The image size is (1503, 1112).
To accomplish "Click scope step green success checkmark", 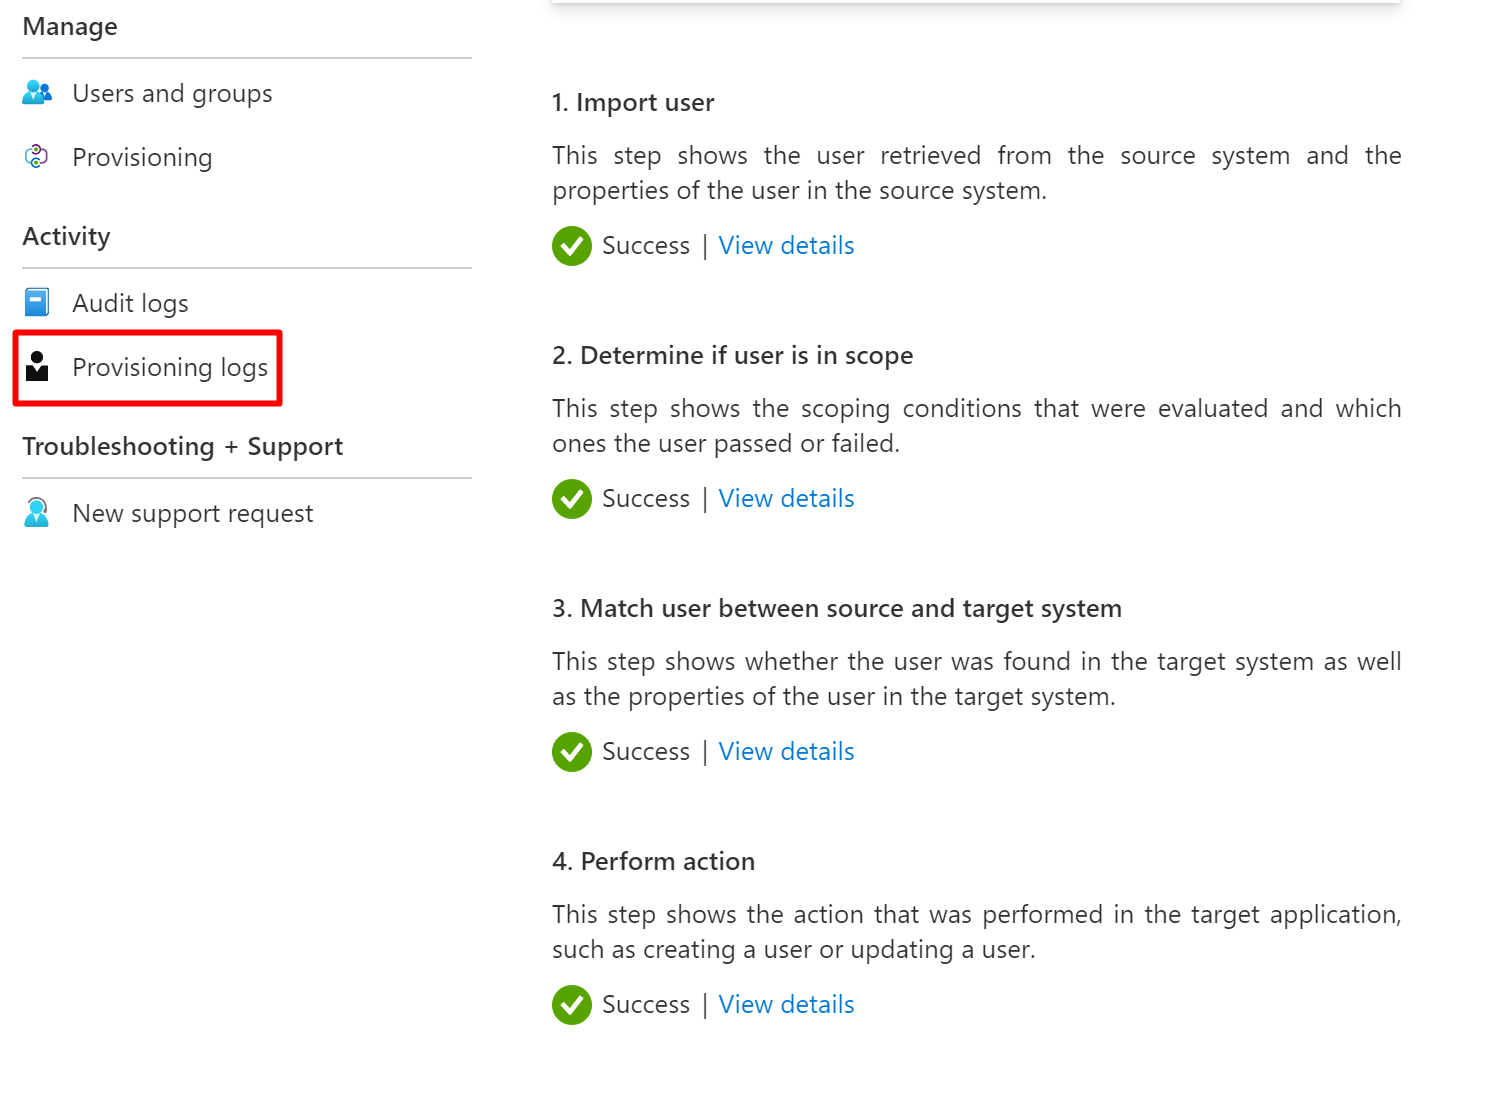I will point(572,499).
